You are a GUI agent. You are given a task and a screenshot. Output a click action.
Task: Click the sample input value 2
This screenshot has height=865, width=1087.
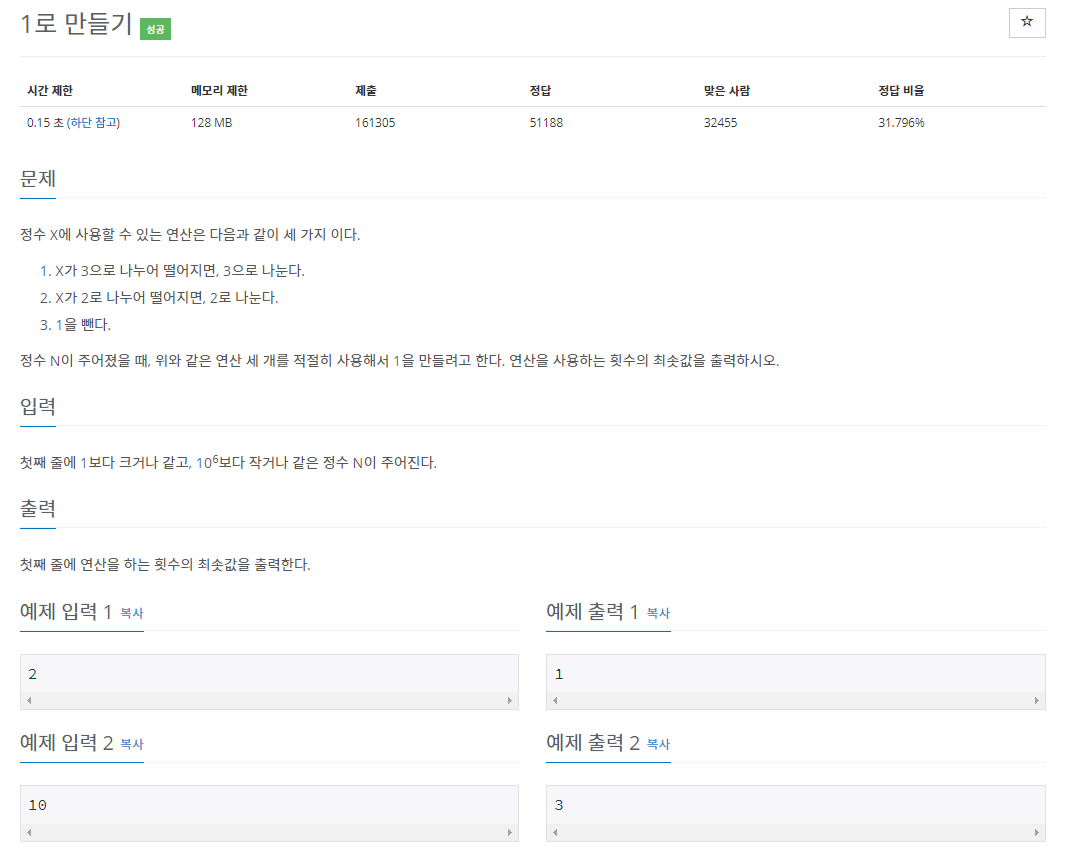point(33,674)
